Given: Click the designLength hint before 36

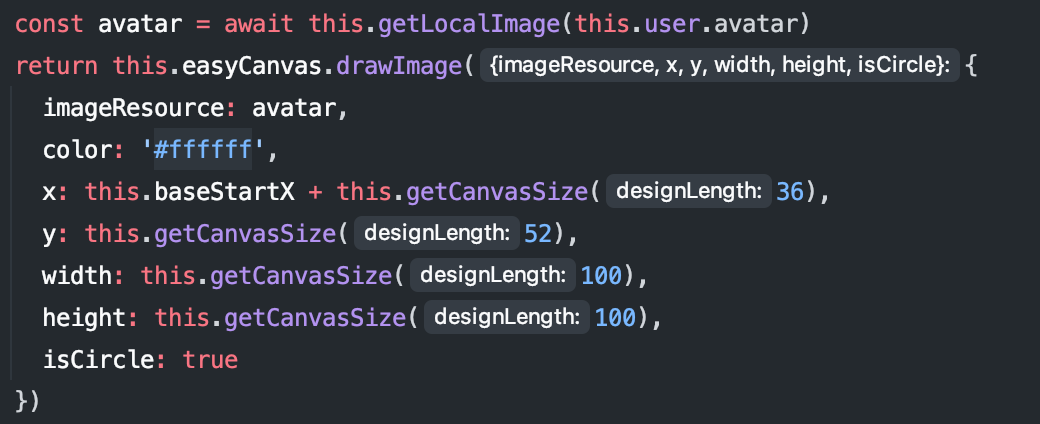Looking at the screenshot, I should tap(686, 190).
